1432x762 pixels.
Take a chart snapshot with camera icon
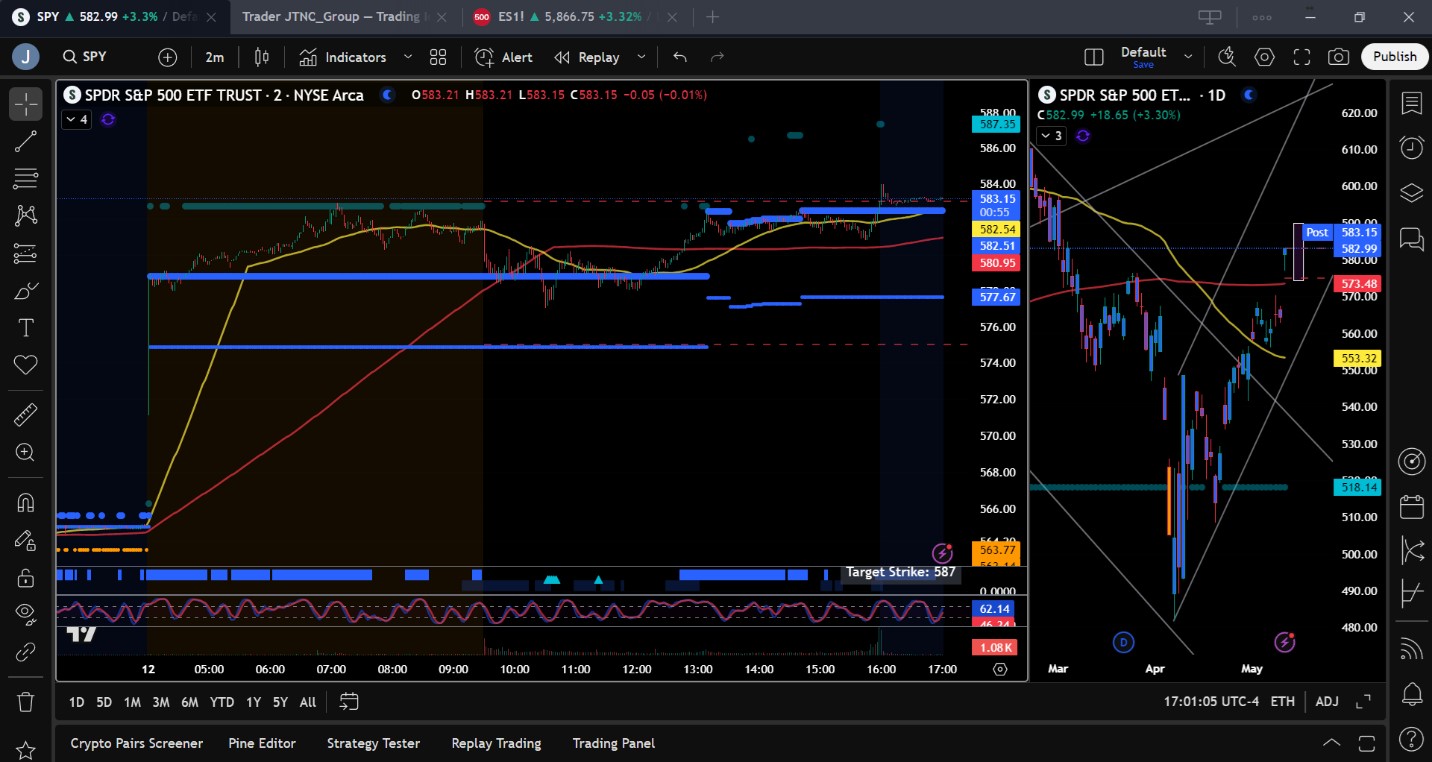1338,57
